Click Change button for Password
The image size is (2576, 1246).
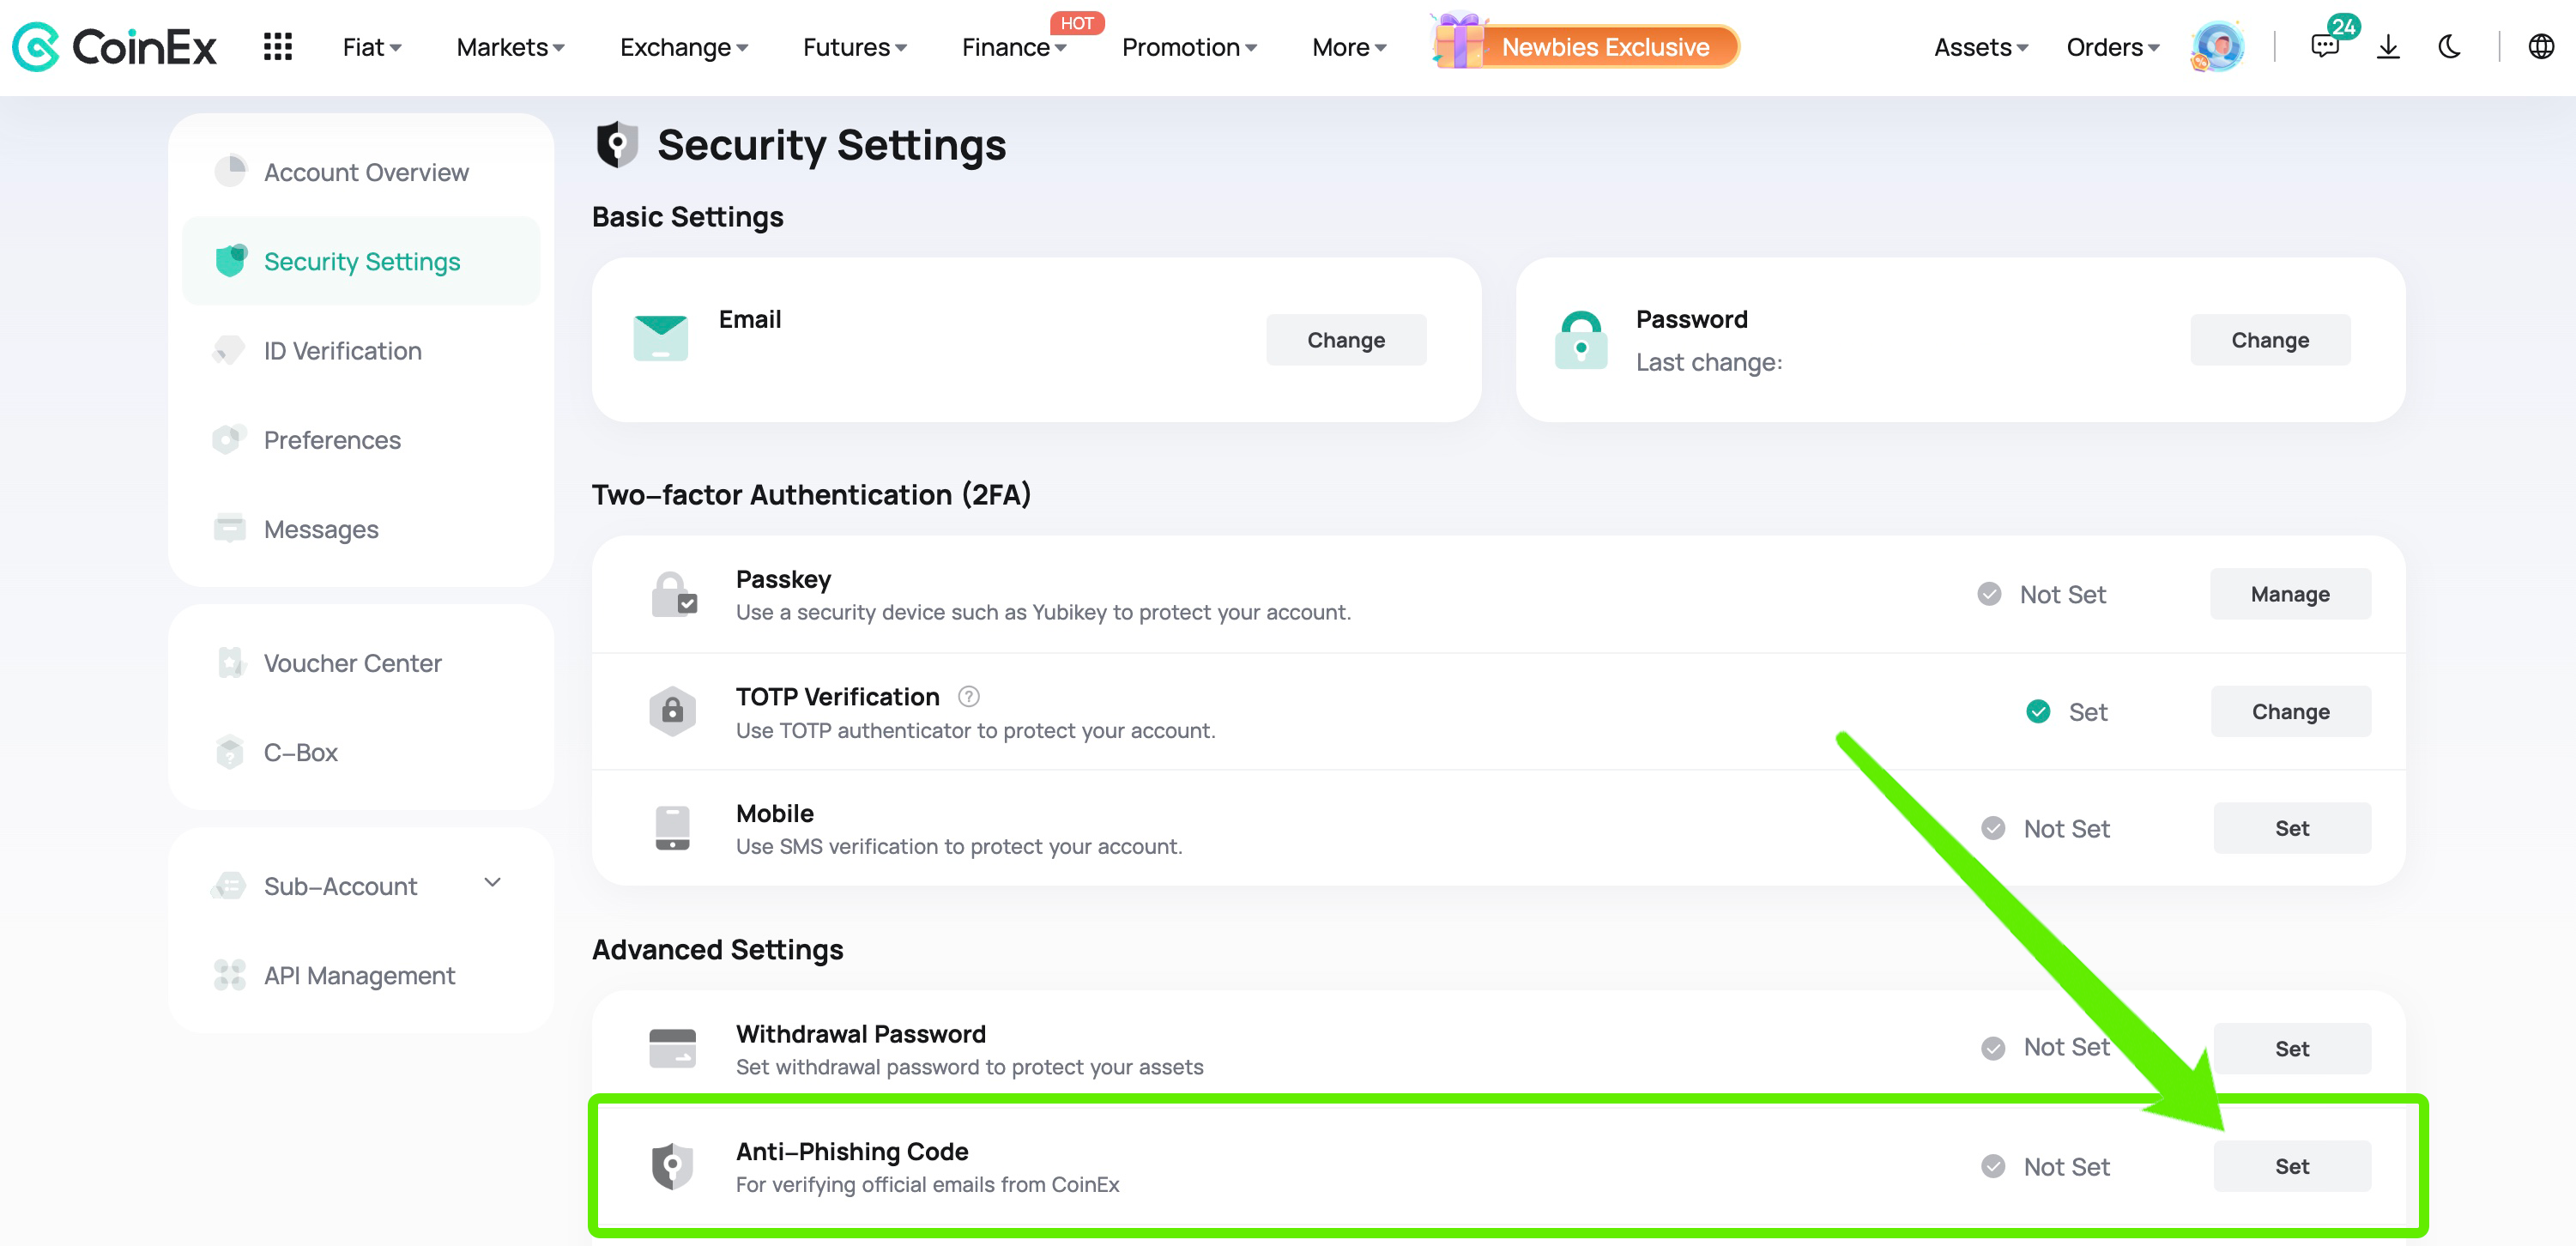2270,340
